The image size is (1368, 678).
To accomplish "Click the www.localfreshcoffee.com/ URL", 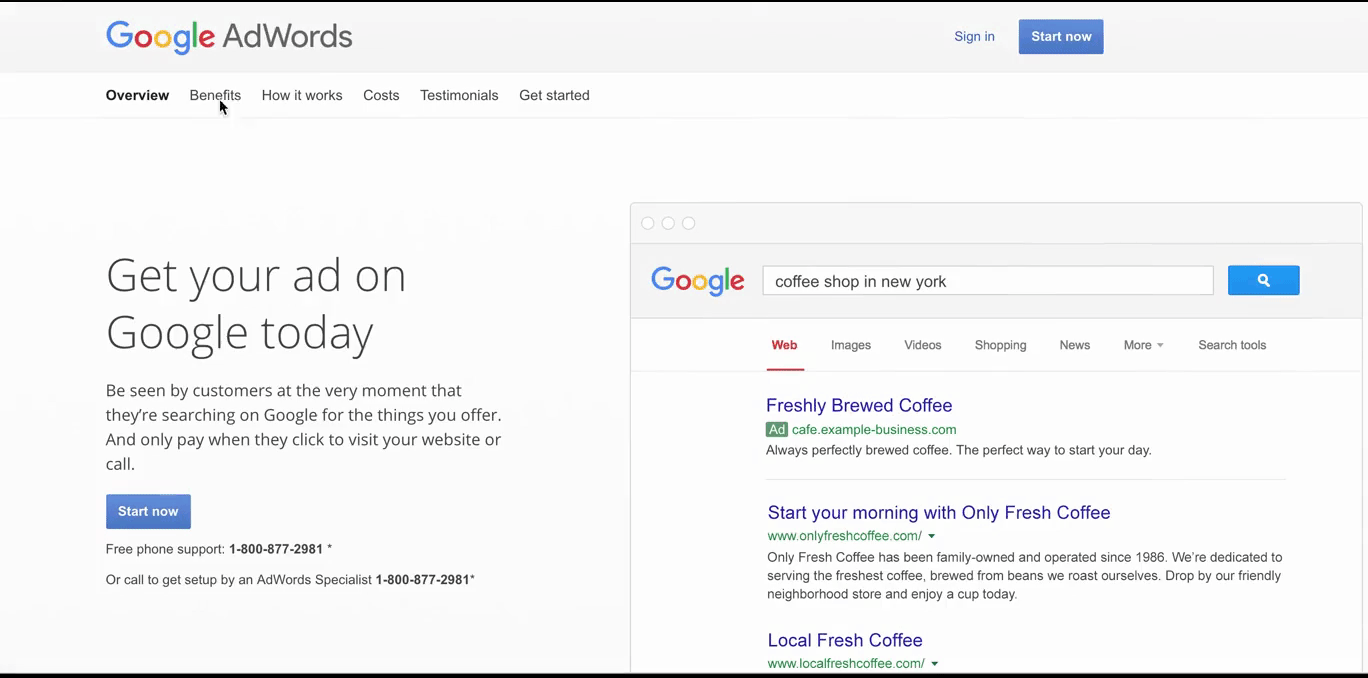I will point(846,664).
